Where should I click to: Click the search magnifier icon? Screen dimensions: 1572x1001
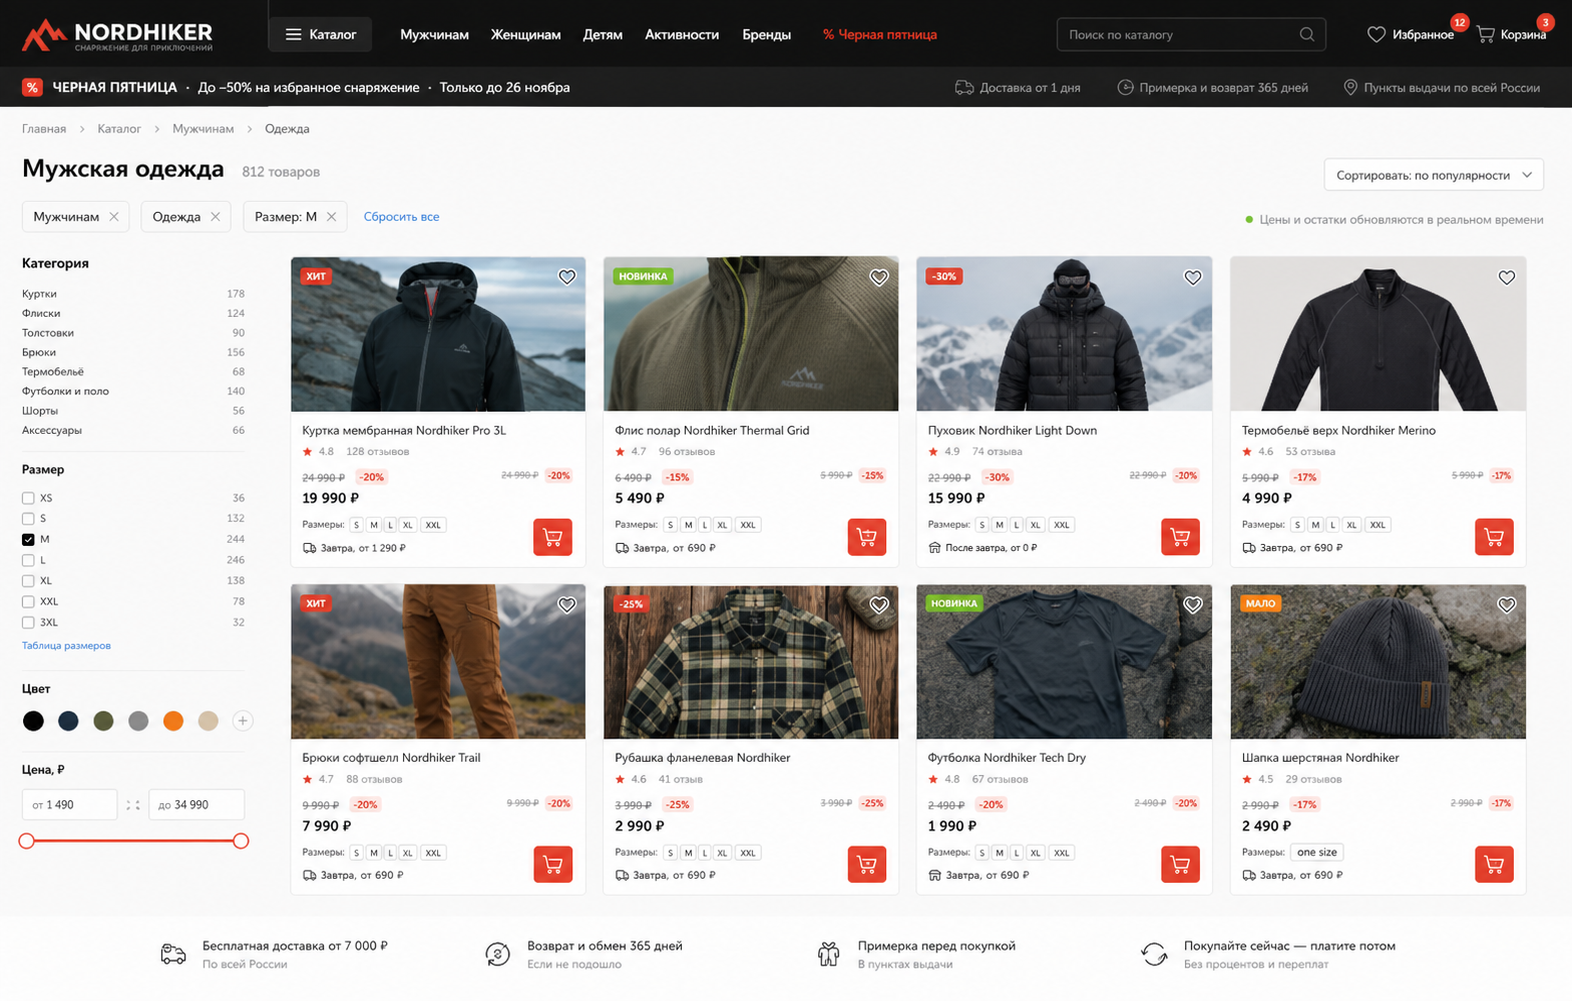click(1307, 34)
